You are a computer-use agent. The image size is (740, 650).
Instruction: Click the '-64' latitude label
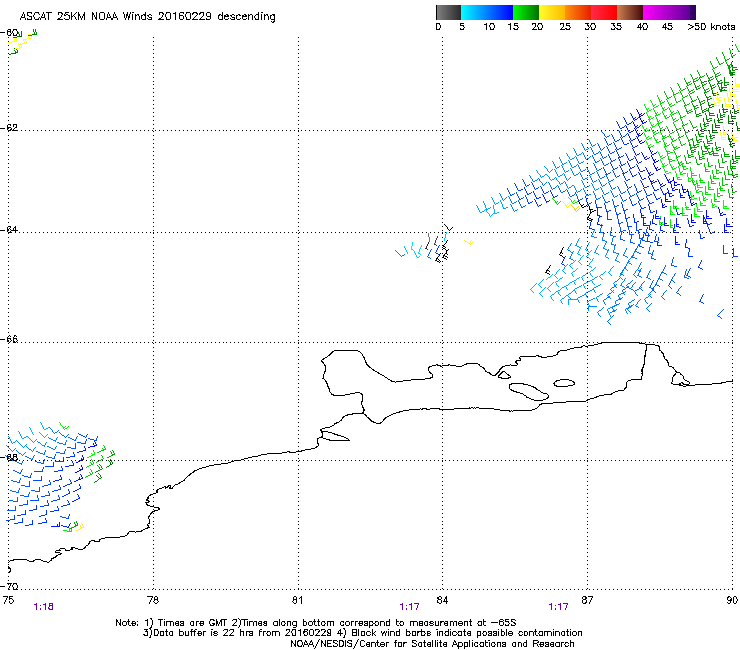pos(9,230)
